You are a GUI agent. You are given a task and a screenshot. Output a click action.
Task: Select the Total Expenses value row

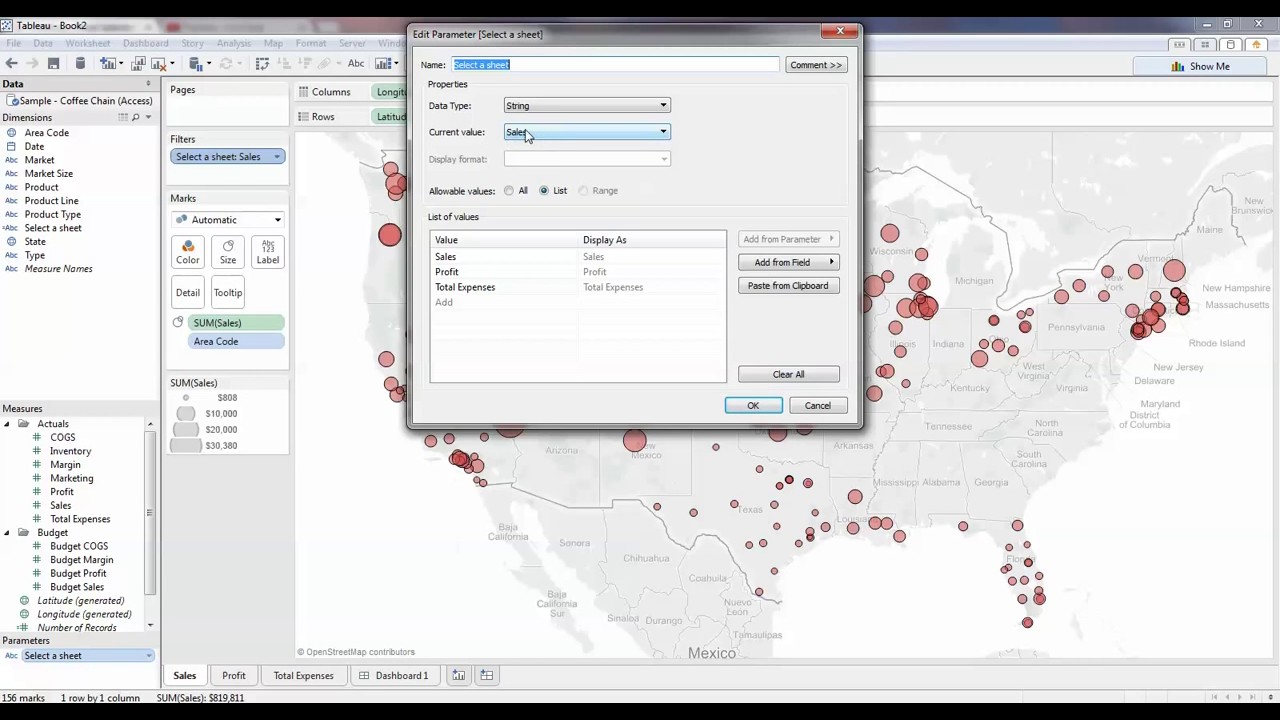click(578, 288)
